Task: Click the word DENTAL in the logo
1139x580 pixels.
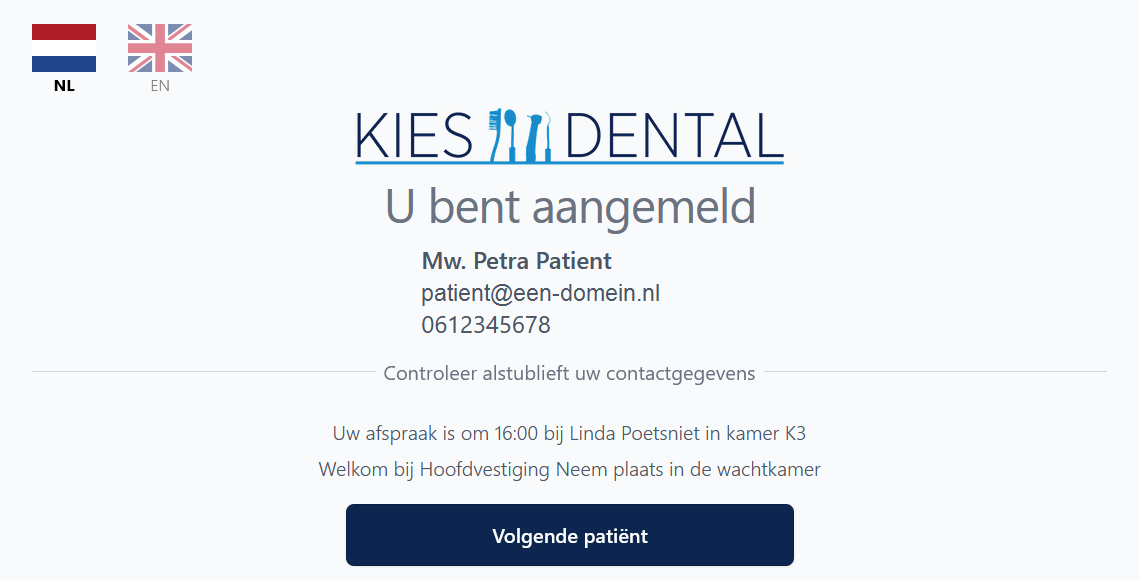Action: pos(674,136)
